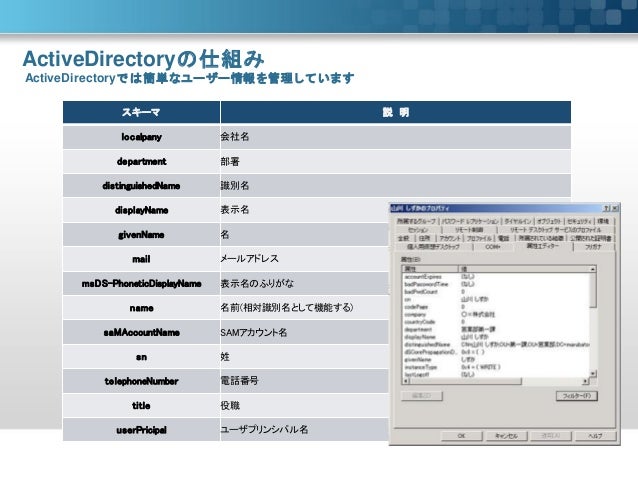The height and width of the screenshot is (479, 638).
Task: Open the COM+ tab
Action: point(493,247)
